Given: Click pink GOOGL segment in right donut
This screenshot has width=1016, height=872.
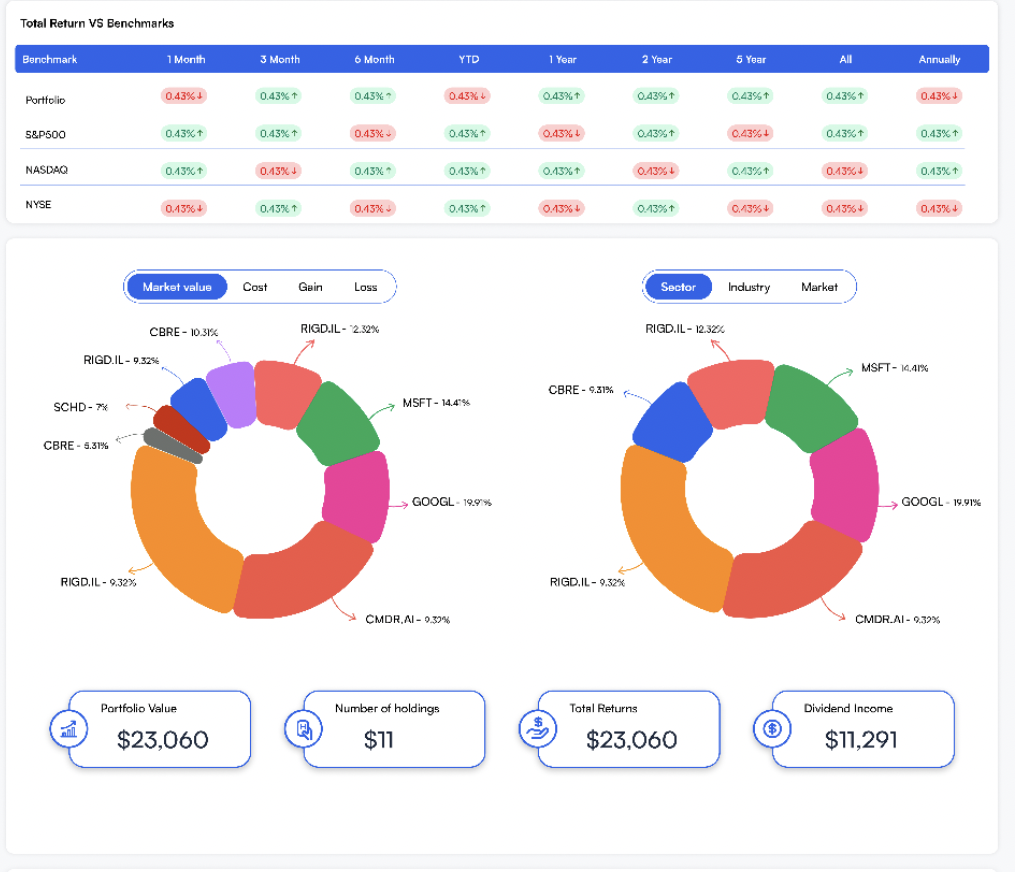Looking at the screenshot, I should [846, 486].
